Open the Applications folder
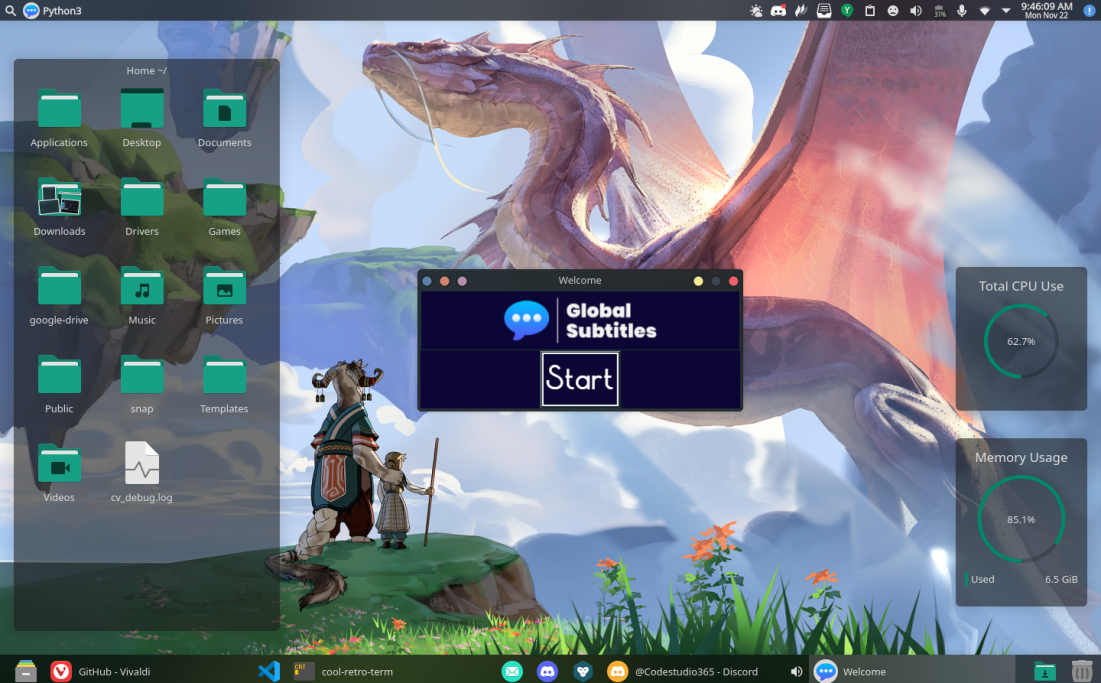Image resolution: width=1101 pixels, height=683 pixels. click(x=59, y=118)
